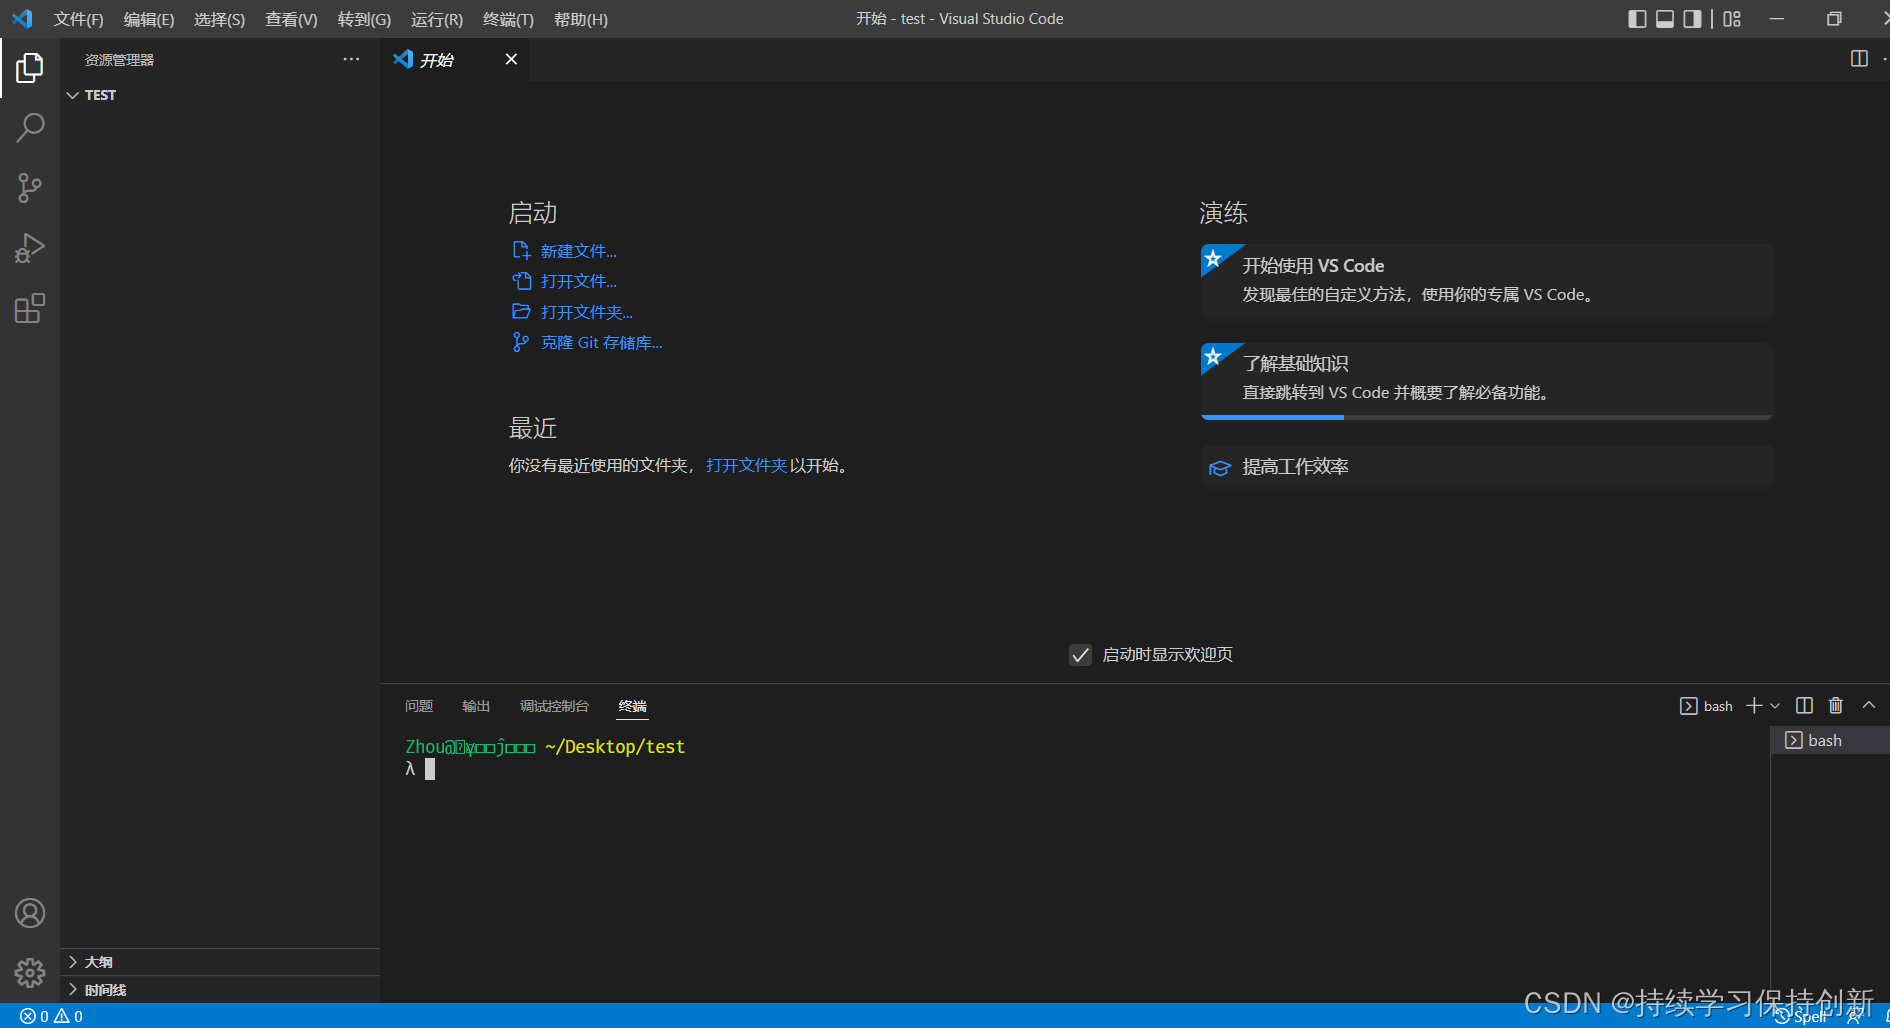Check errors and warnings in the status bar
This screenshot has width=1890, height=1028.
click(x=50, y=1015)
